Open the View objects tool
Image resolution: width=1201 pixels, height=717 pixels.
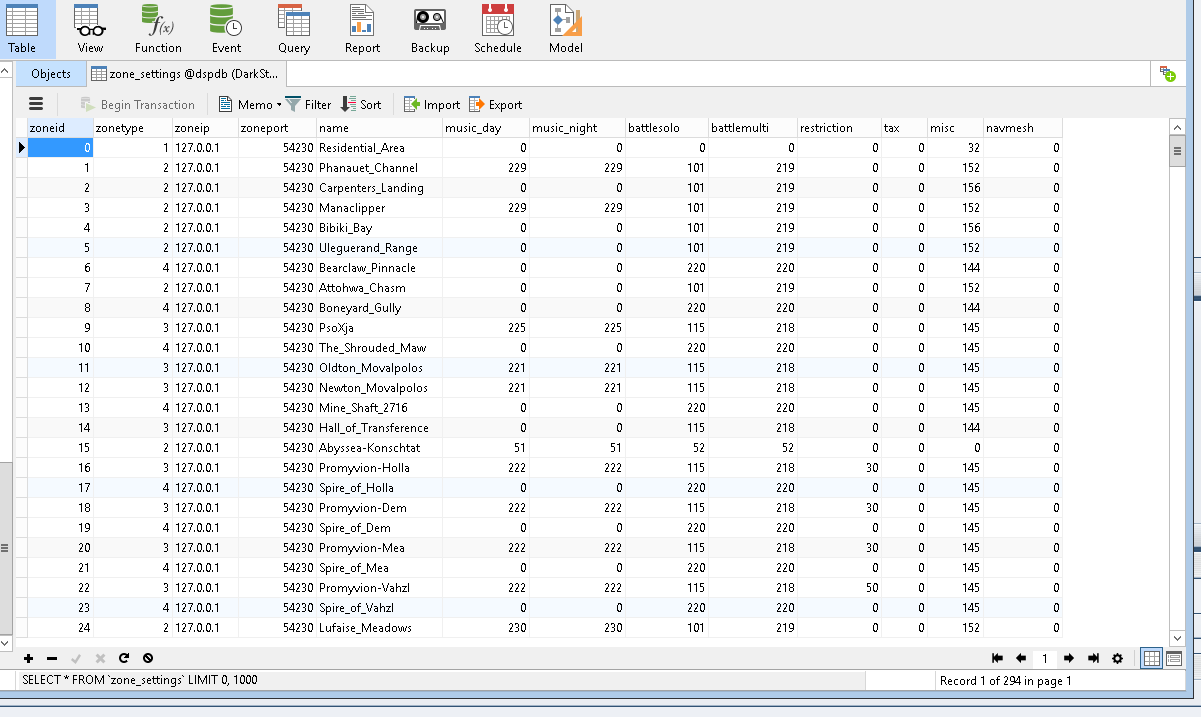pos(90,28)
